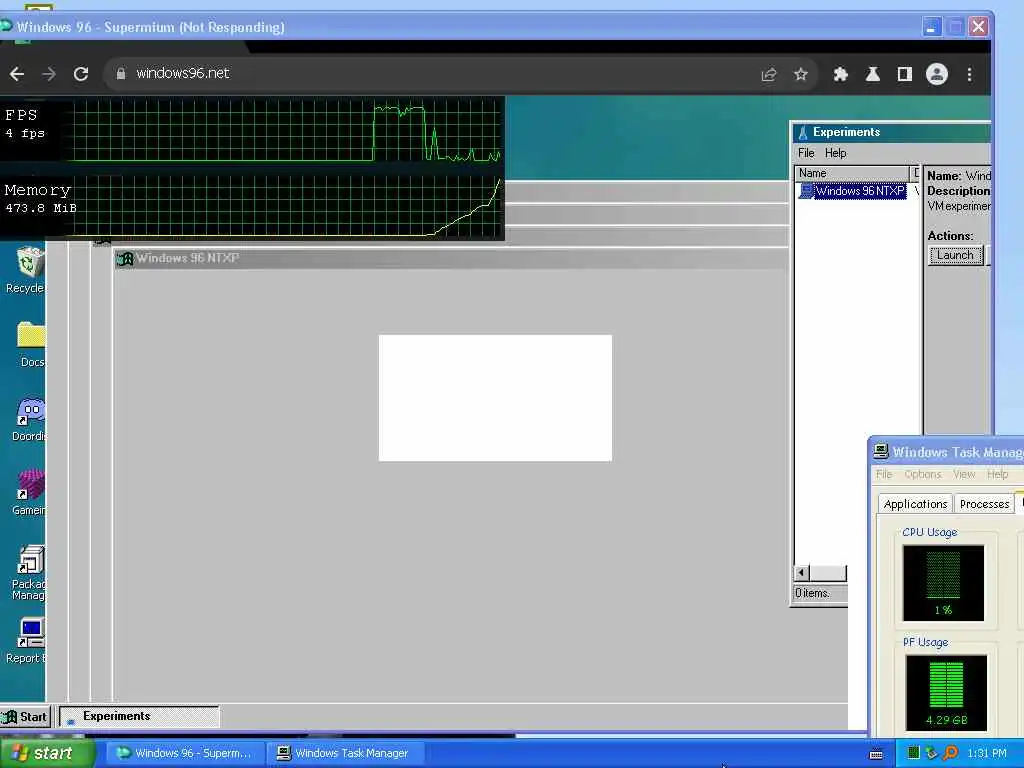1024x768 pixels.
Task: Select the Windows 96 NTXP list entry
Action: click(853, 191)
